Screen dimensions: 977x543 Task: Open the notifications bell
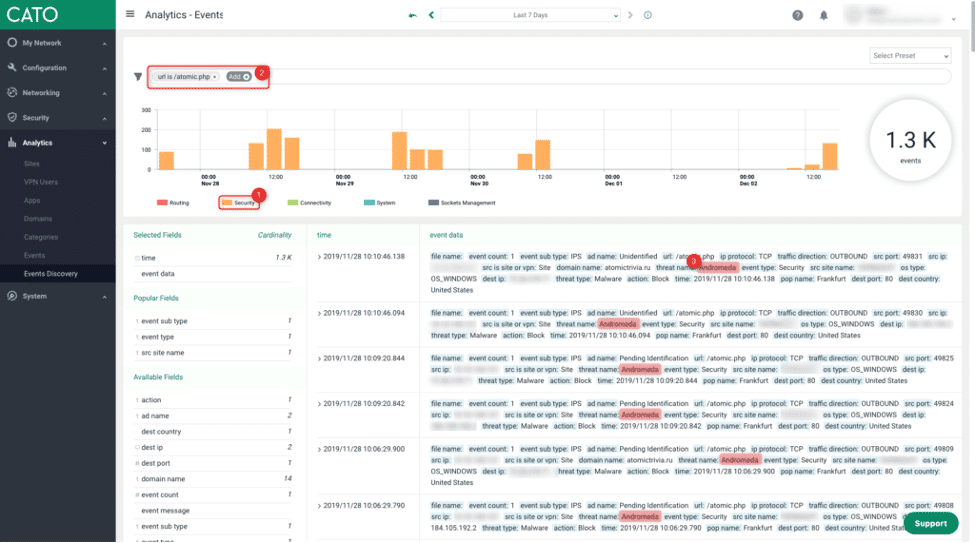point(823,15)
